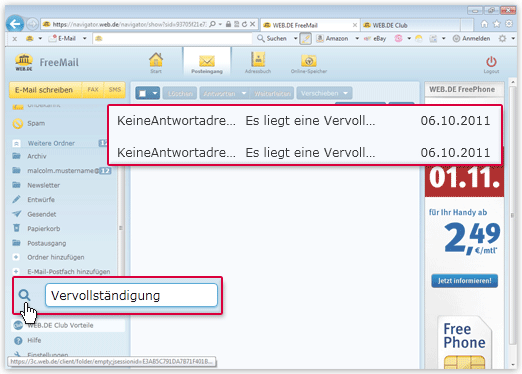Click Jetzt informieren! ad button
522x374 pixels.
tap(464, 281)
